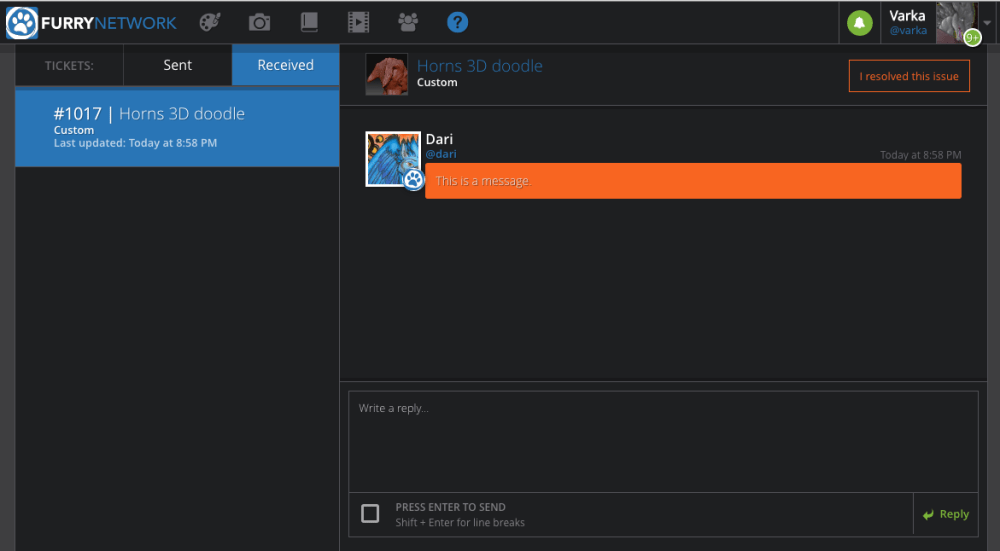The image size is (1000, 551).
Task: Open Dari's avatar image
Action: tap(393, 159)
